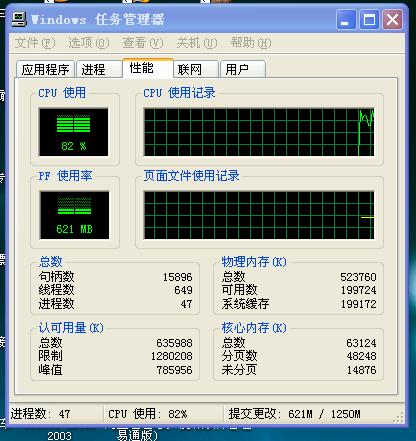
Task: Close the Task Manager window
Action: [392, 20]
